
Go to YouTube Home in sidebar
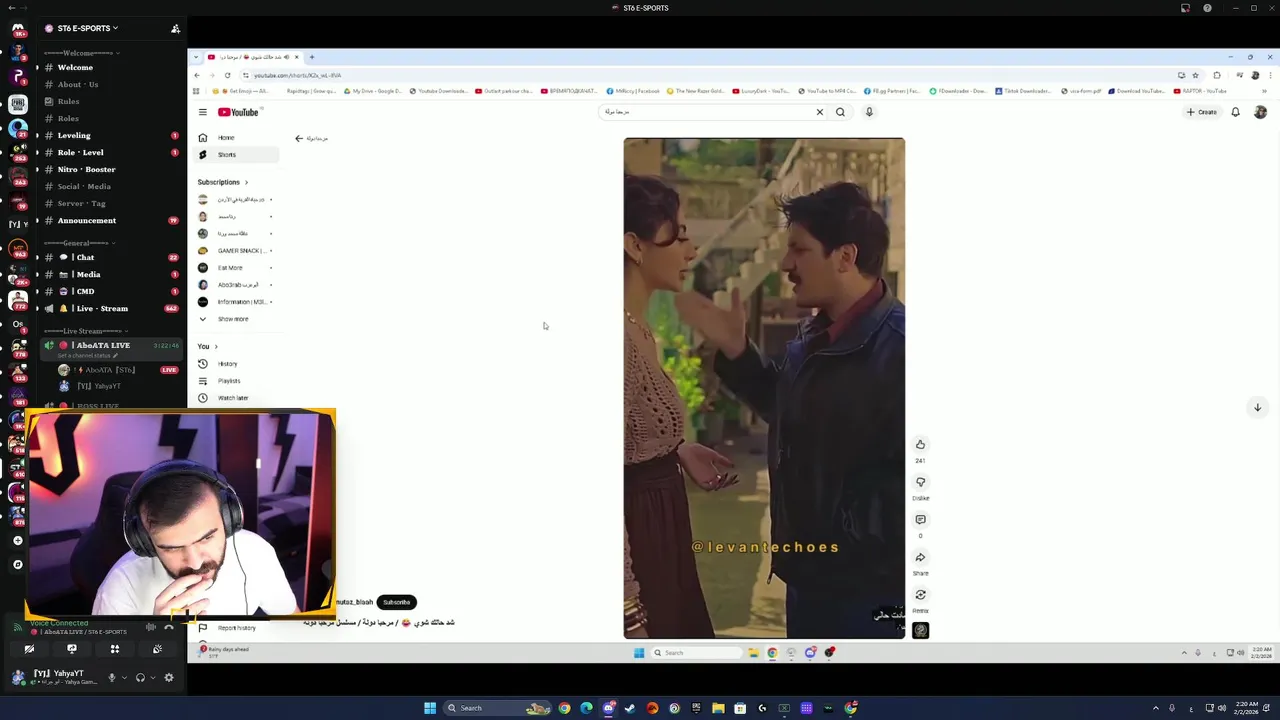(x=237, y=138)
